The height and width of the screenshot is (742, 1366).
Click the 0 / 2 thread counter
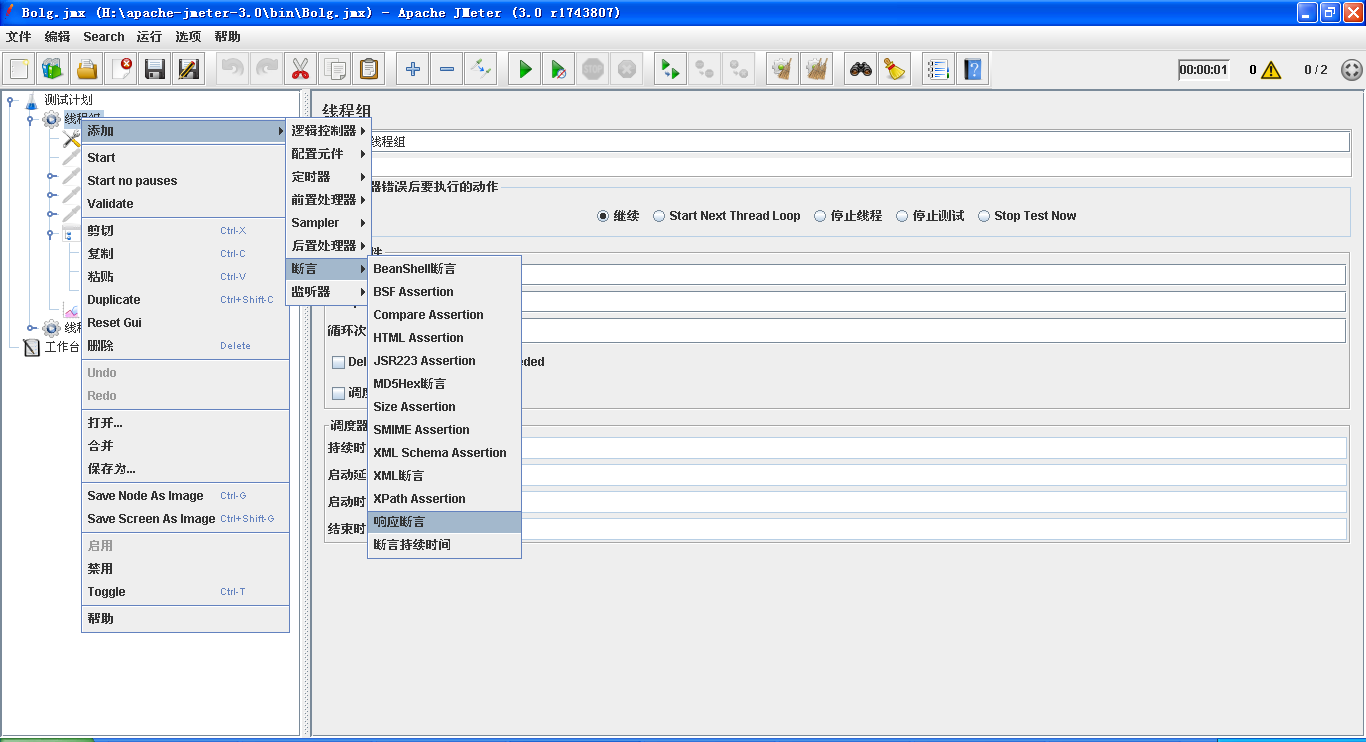pos(1316,70)
